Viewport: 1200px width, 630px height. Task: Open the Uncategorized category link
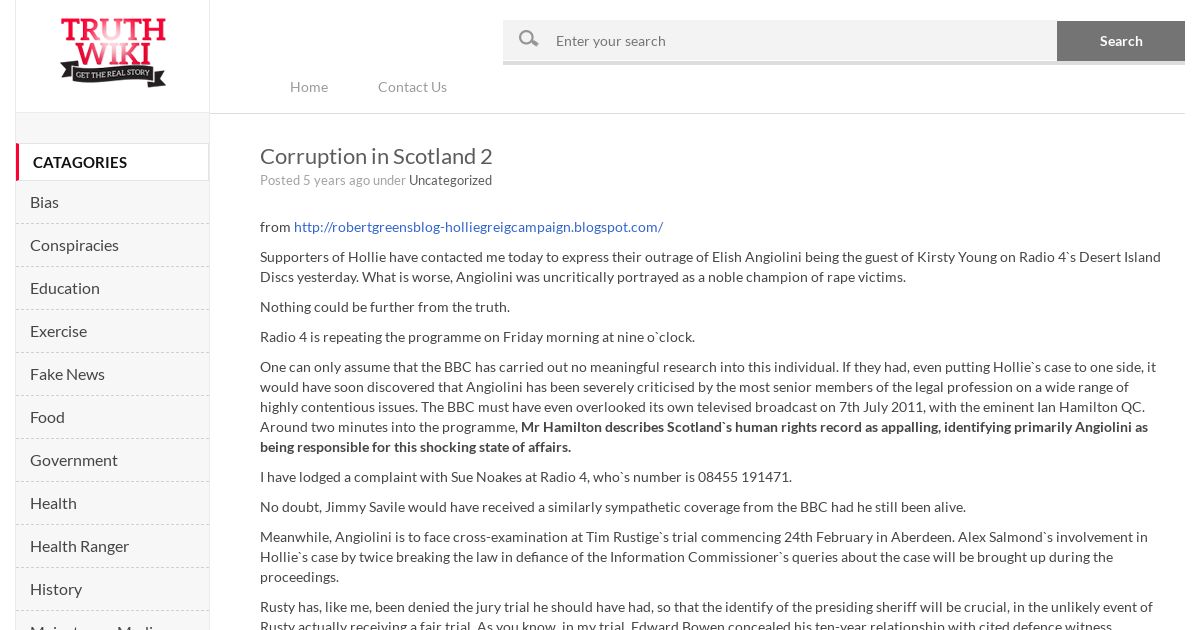450,181
